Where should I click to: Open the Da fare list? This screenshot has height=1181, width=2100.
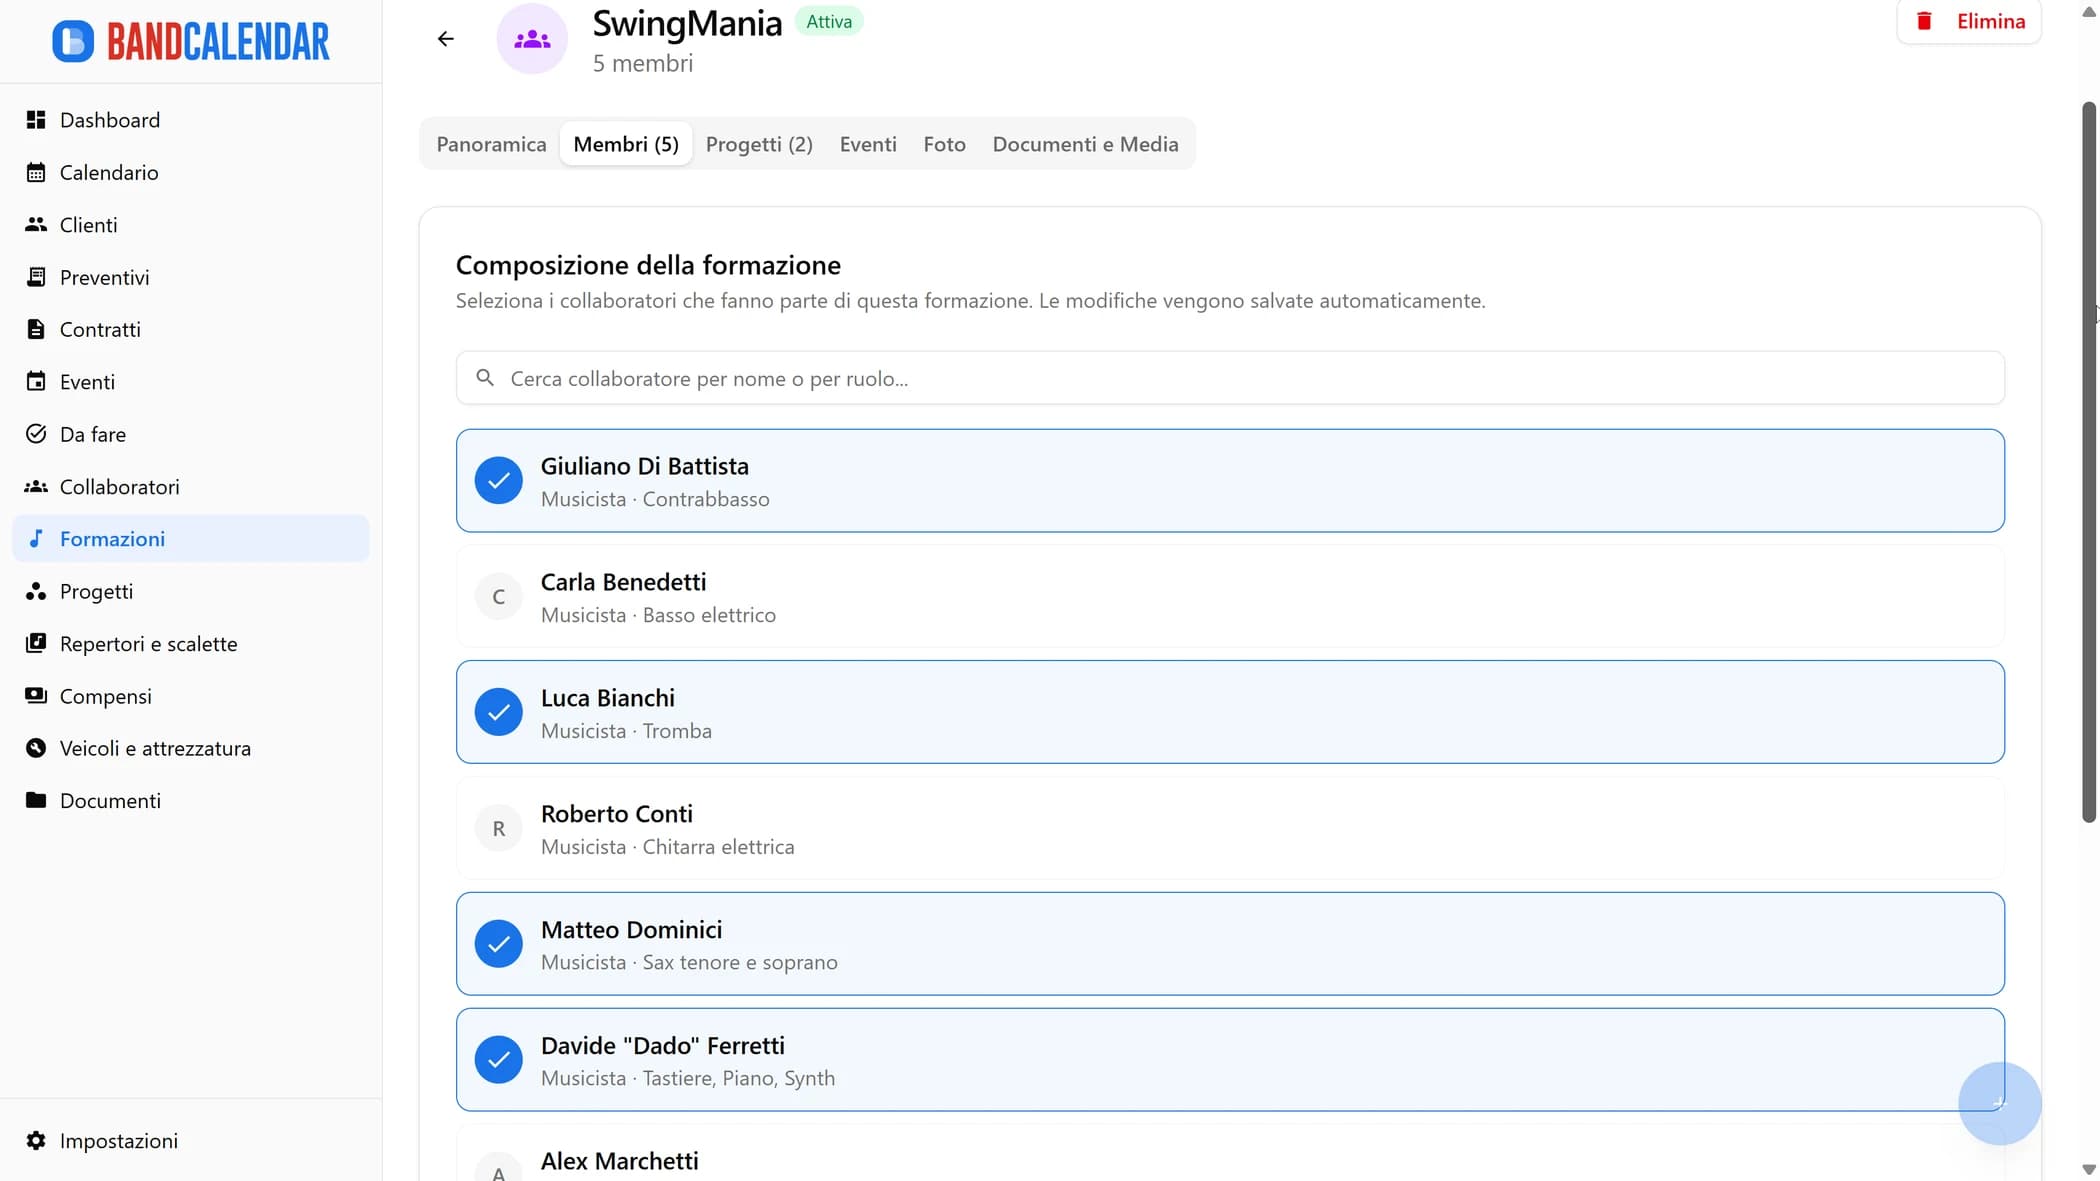[x=92, y=434]
